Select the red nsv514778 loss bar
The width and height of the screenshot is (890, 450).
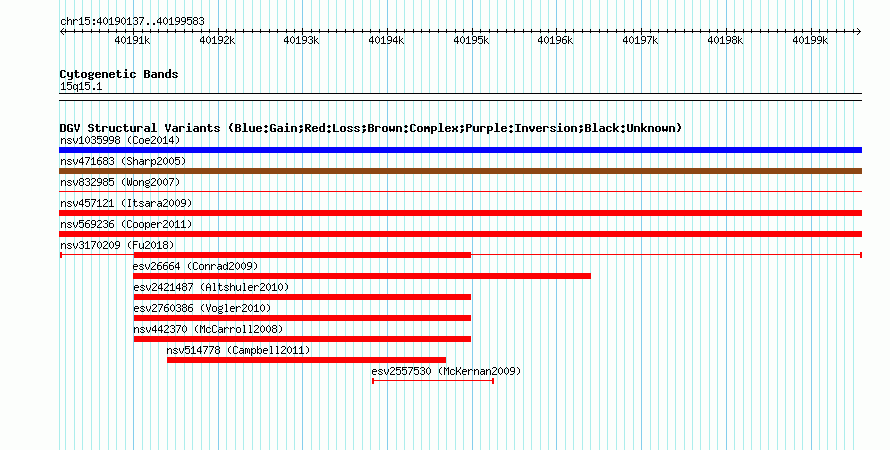tap(307, 360)
